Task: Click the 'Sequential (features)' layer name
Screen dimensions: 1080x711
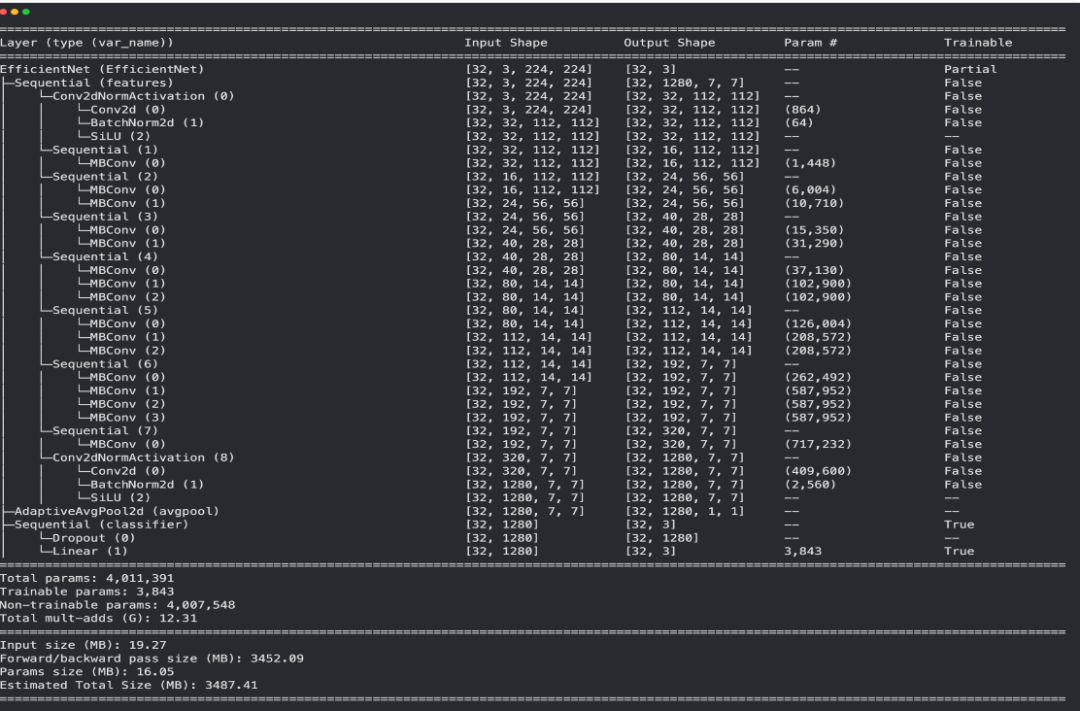Action: (94, 83)
